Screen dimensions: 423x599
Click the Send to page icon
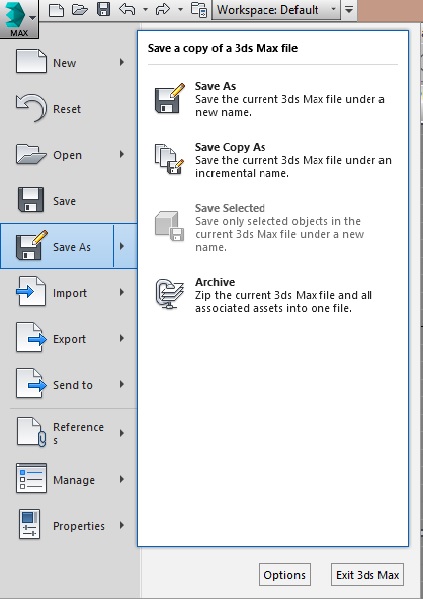coord(31,384)
